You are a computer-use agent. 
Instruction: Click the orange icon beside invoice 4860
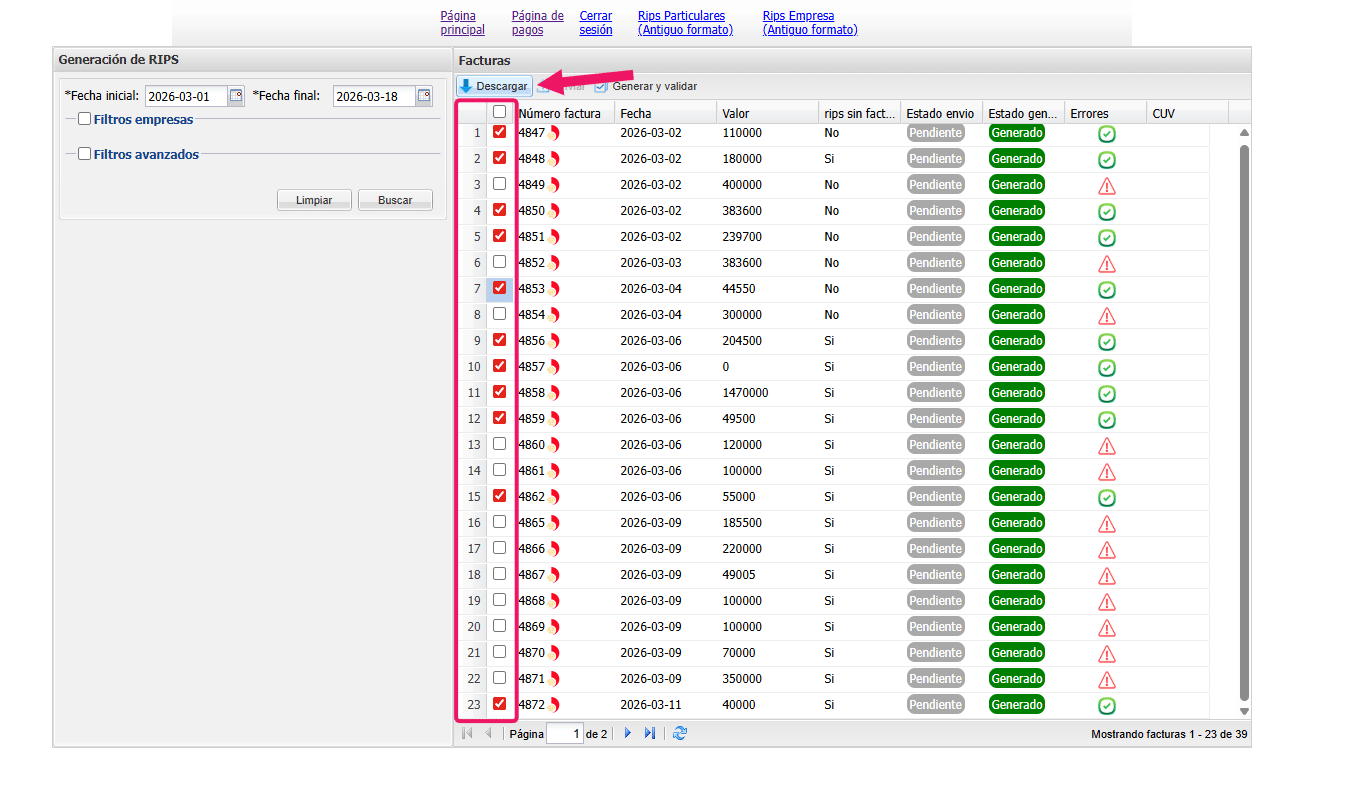coord(554,445)
